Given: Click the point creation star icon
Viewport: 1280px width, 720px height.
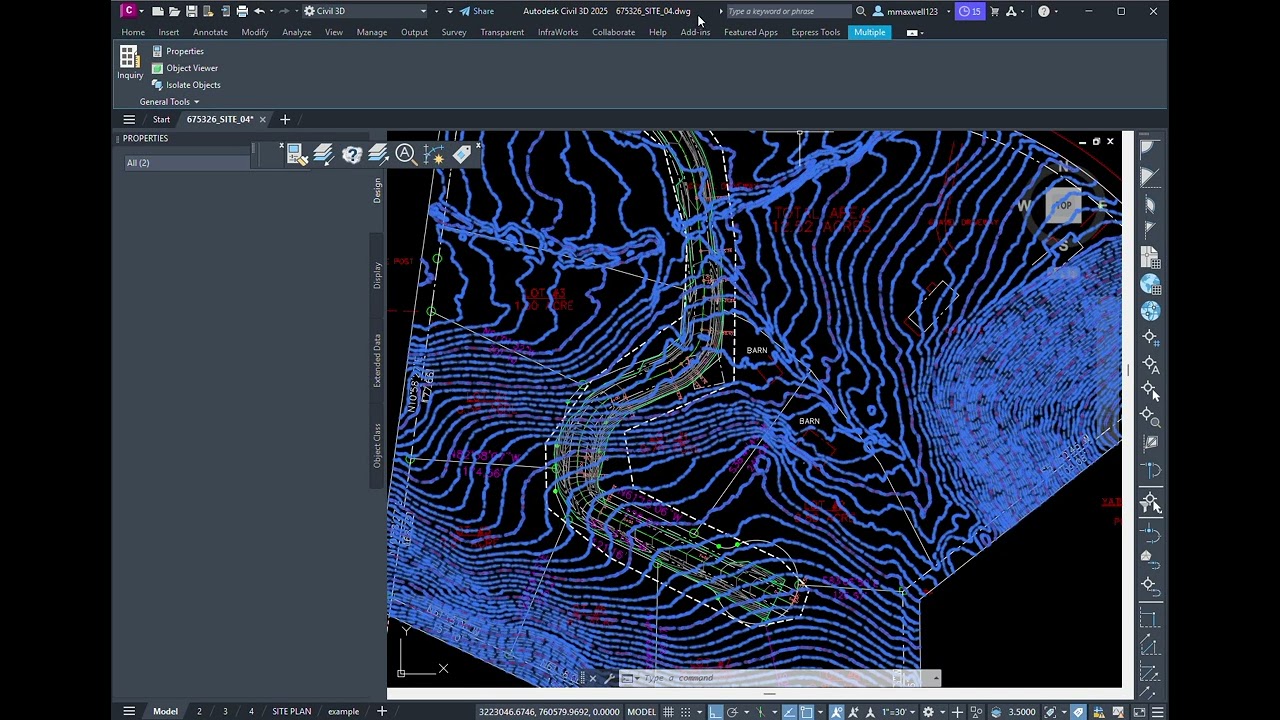Looking at the screenshot, I should [x=433, y=154].
